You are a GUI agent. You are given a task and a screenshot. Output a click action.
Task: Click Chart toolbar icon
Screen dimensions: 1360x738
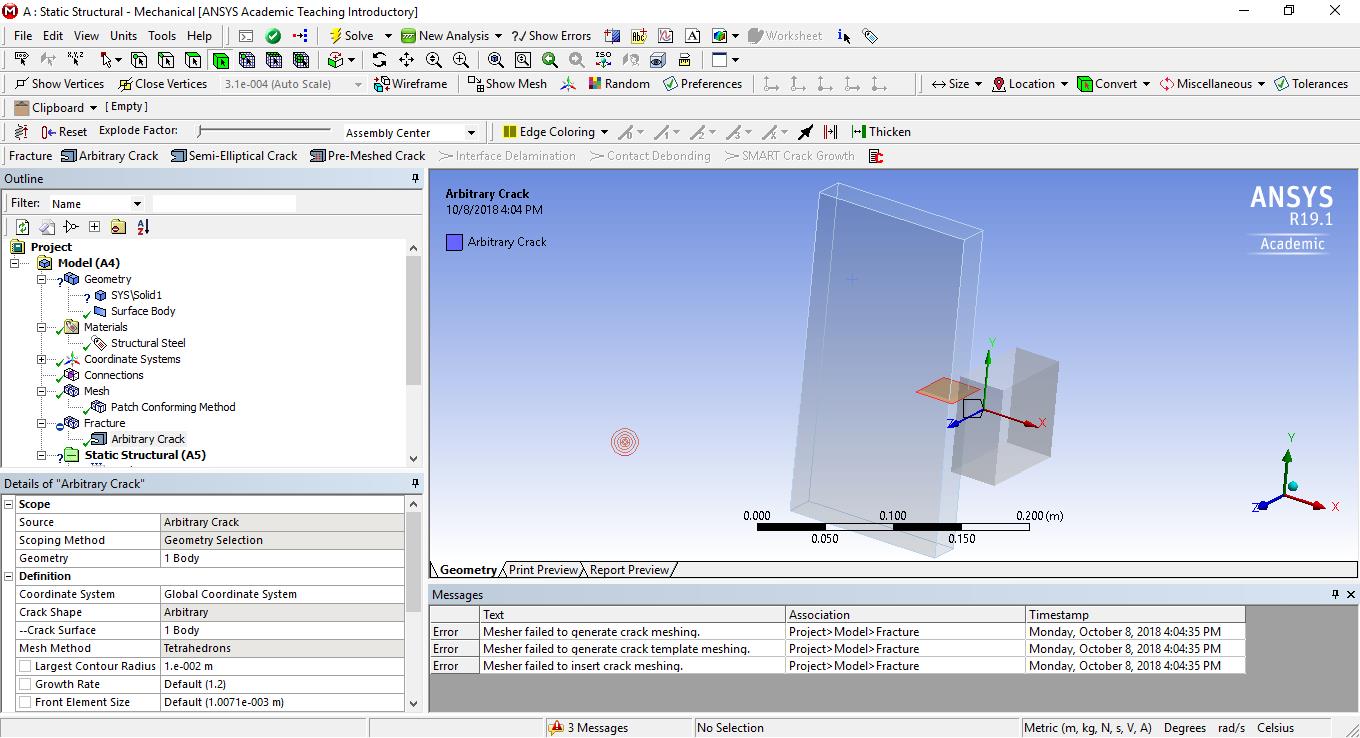[x=666, y=35]
